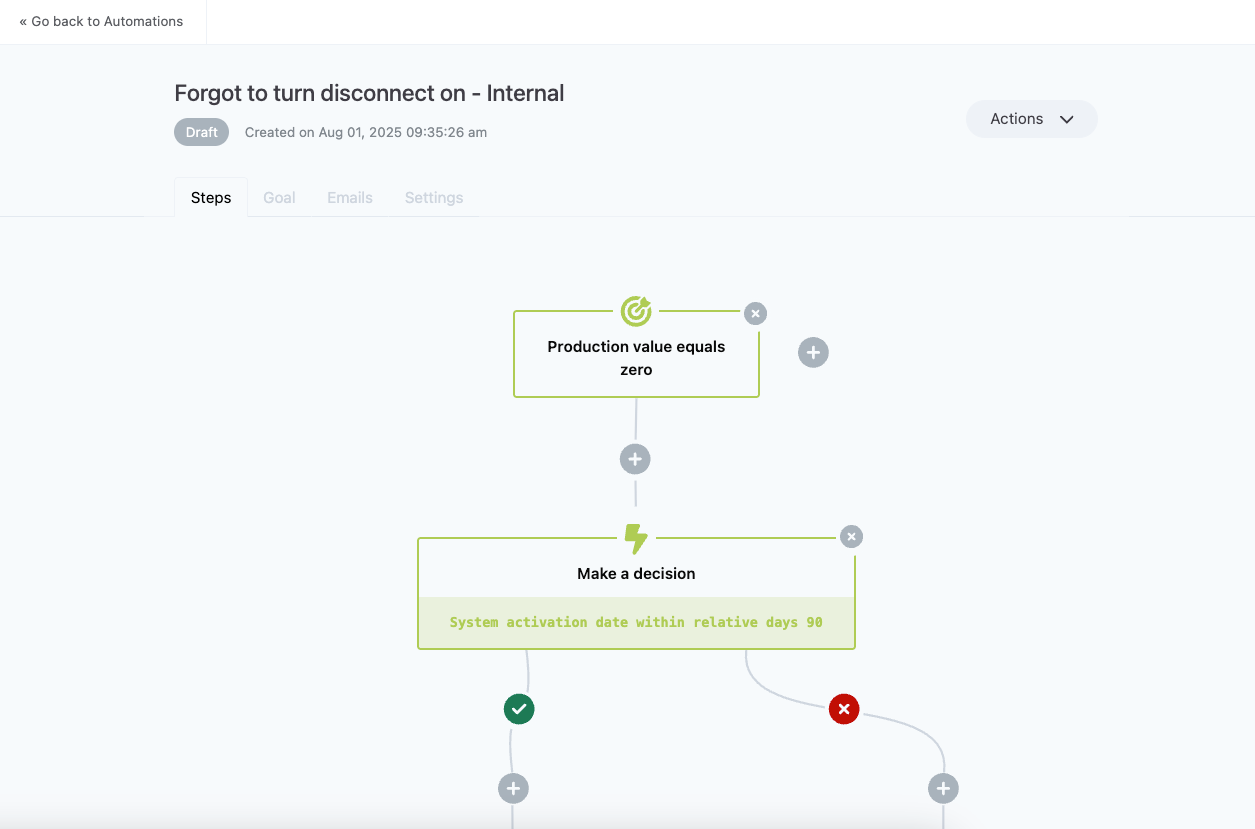Select the red X no branch
1255x829 pixels.
coord(844,710)
